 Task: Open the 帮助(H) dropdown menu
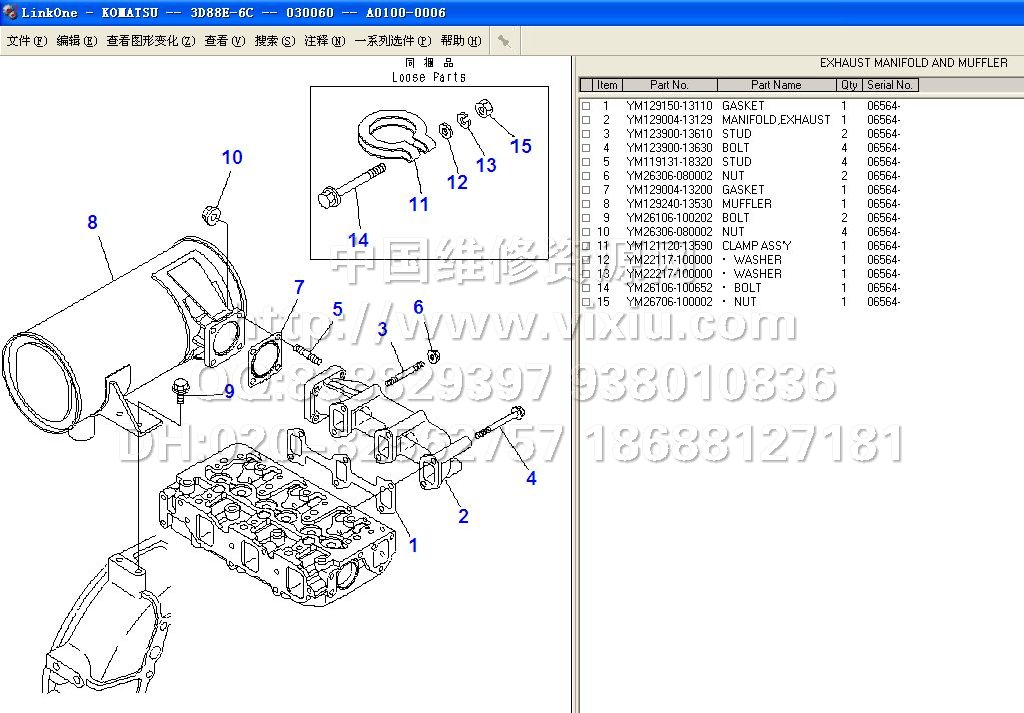click(461, 41)
